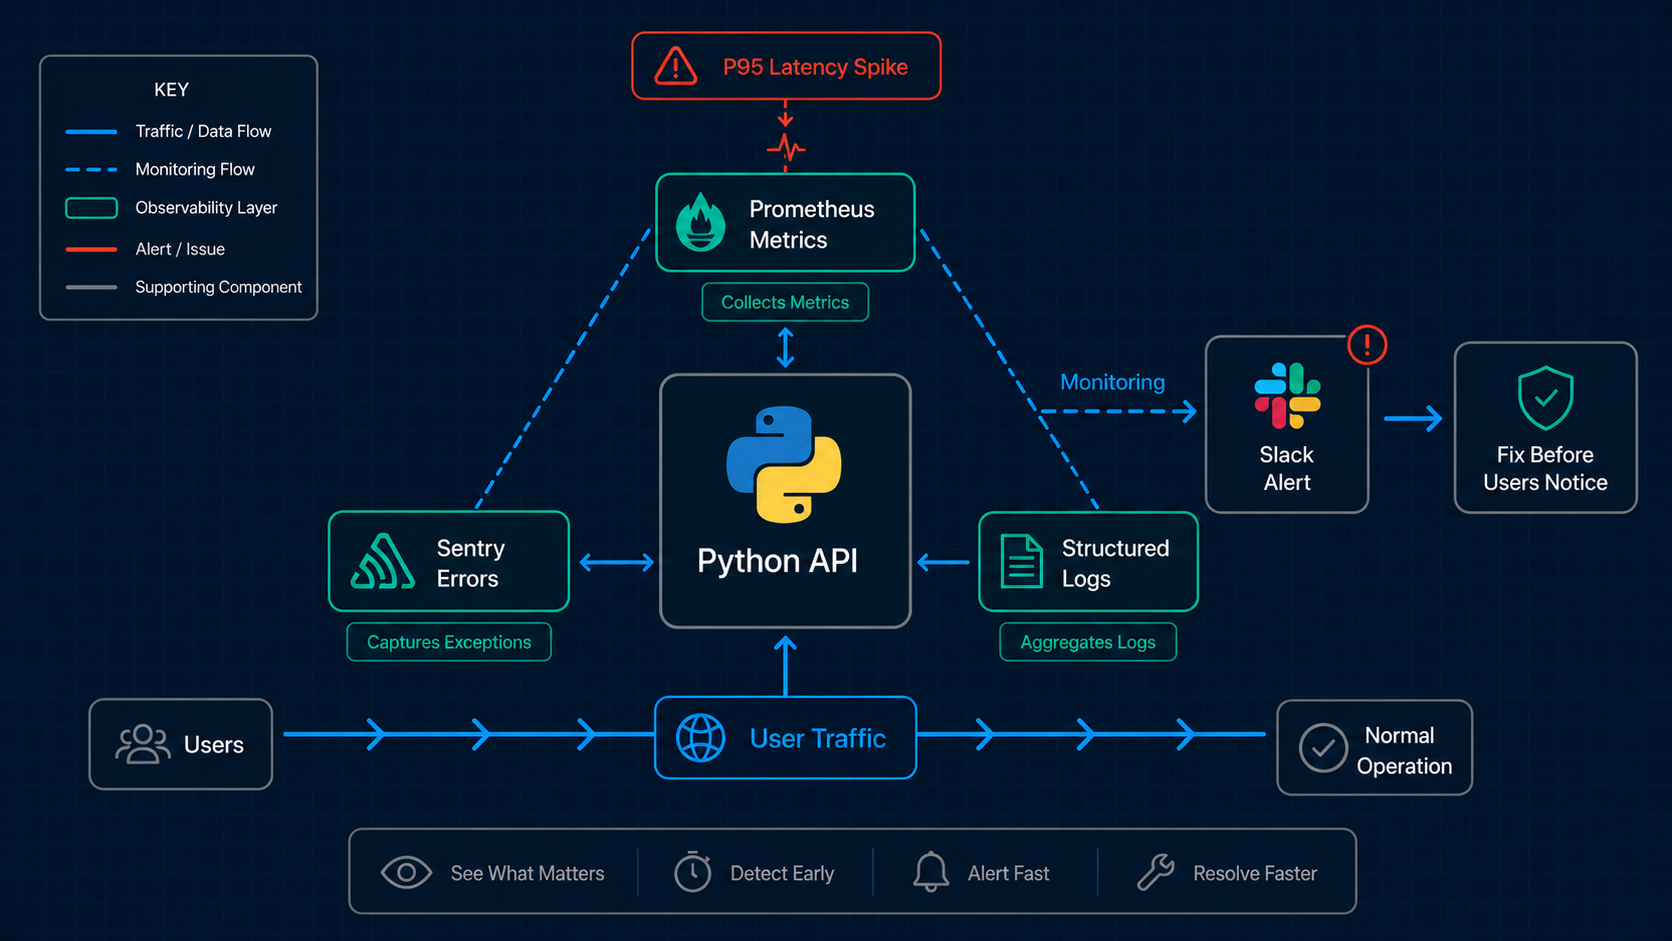Image resolution: width=1672 pixels, height=941 pixels.
Task: Click the wrench icon beside Resolve Faster
Action: (1155, 872)
